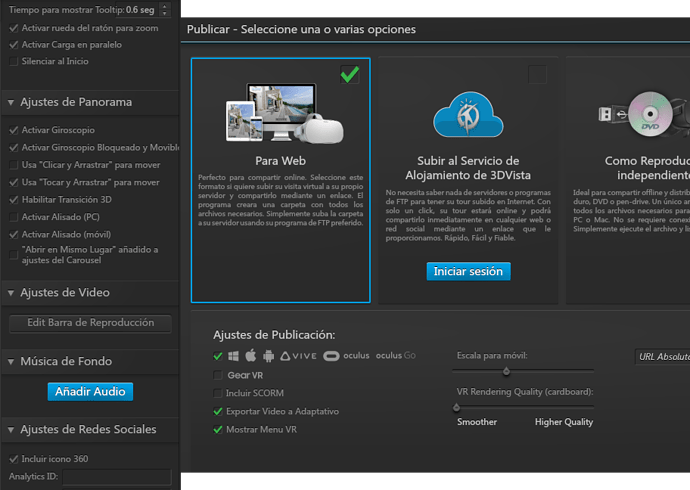Viewport: 690px width, 490px height.
Task: Click the Smoother label
Action: tap(477, 422)
